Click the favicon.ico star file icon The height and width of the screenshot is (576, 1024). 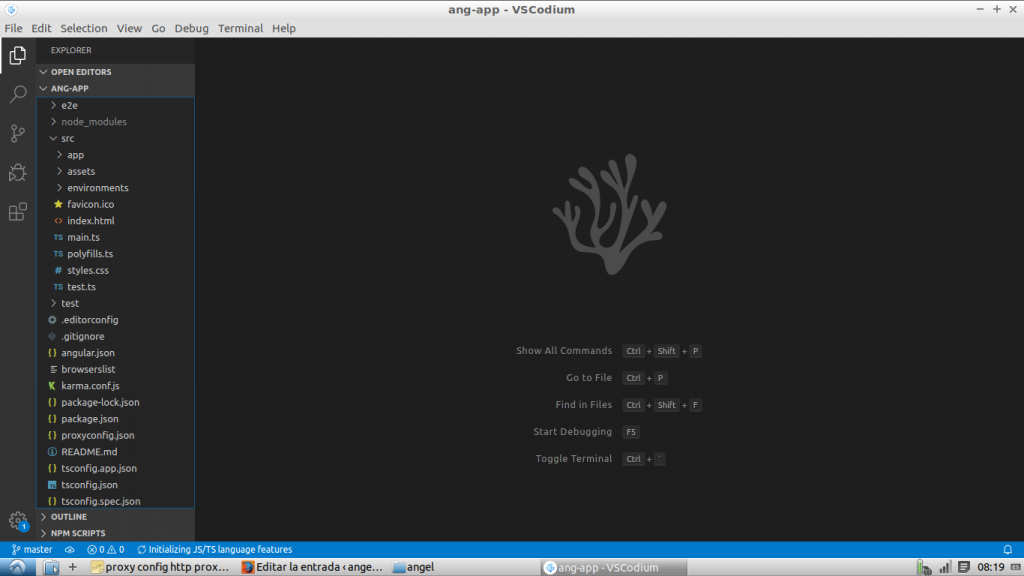coord(58,204)
